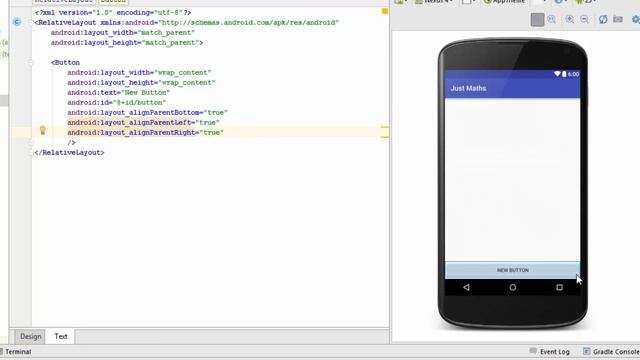Click the android:text="New Button" line

[118, 93]
